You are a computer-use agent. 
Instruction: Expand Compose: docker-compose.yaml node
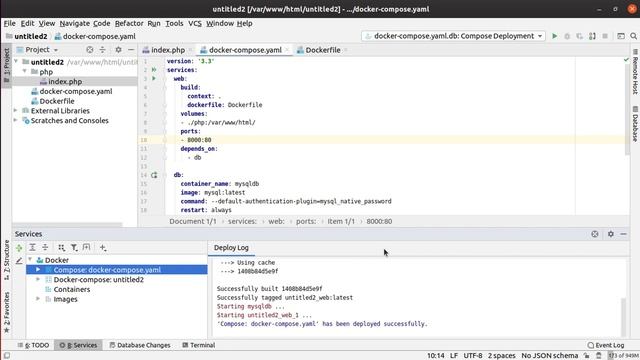click(x=38, y=270)
